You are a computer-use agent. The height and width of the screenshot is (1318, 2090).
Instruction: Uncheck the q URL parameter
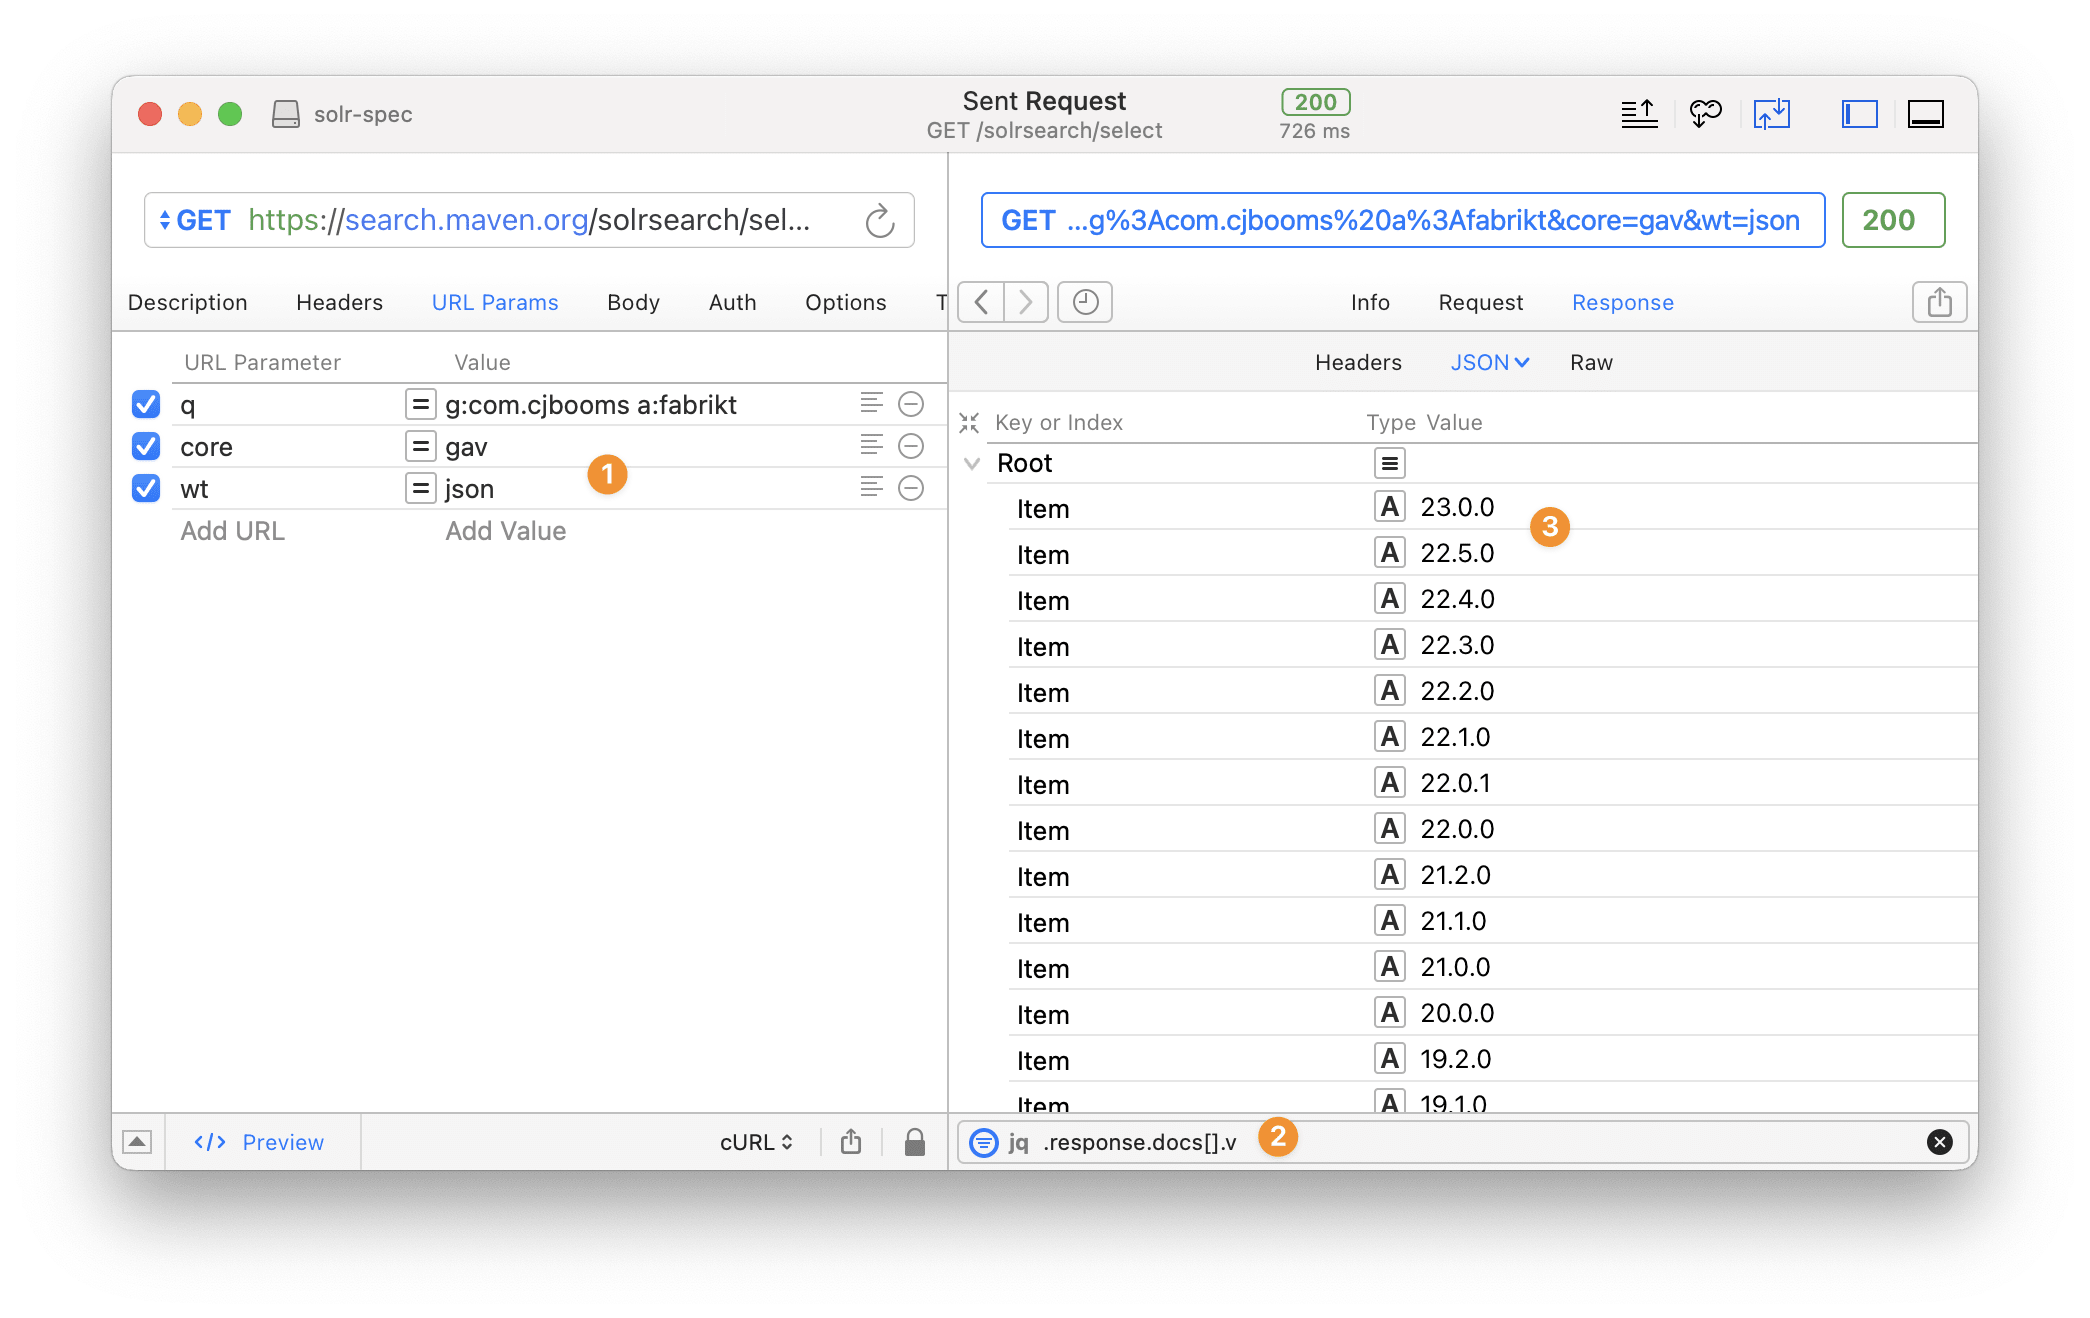[x=146, y=404]
